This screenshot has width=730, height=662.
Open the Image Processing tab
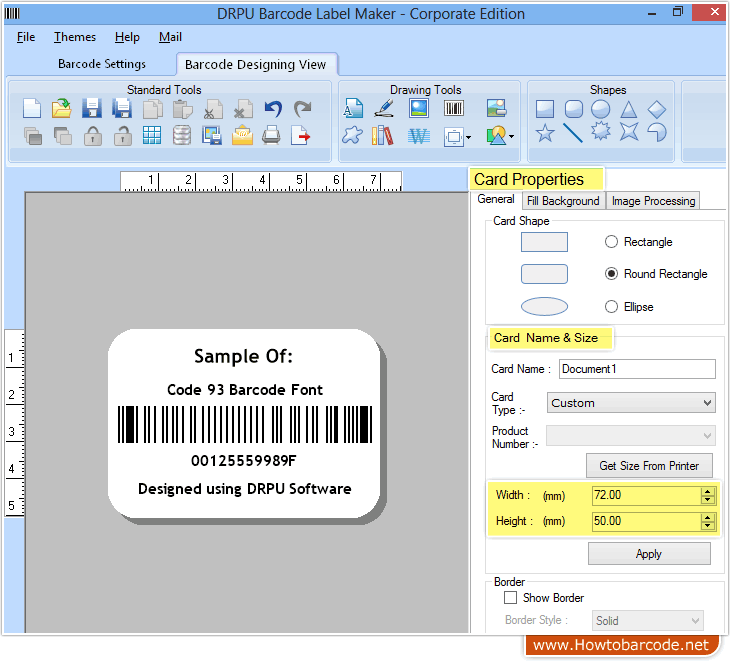(653, 201)
